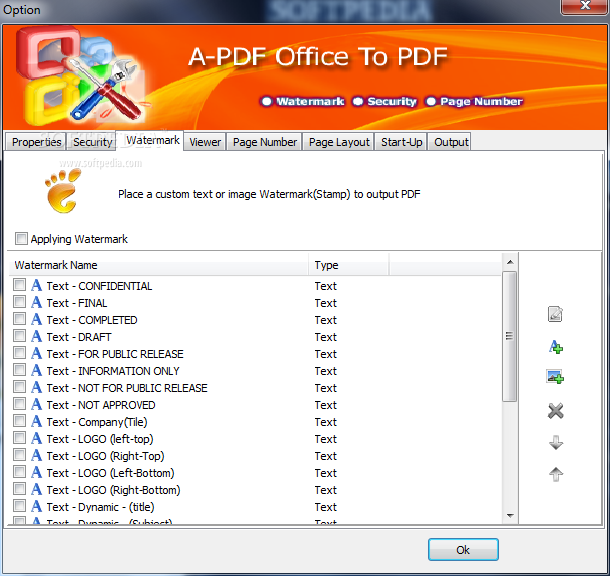The width and height of the screenshot is (610, 576).
Task: Sort by Watermark Name column header
Action: click(159, 265)
